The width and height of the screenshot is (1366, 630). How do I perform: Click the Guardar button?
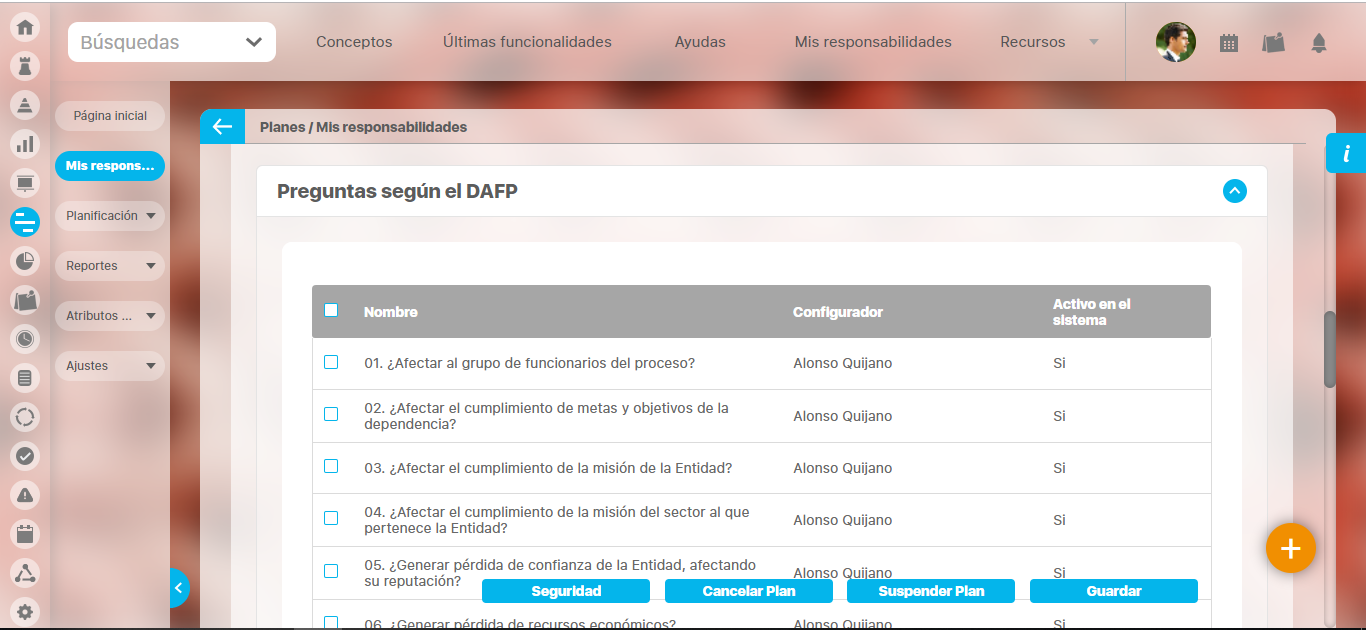point(1113,591)
